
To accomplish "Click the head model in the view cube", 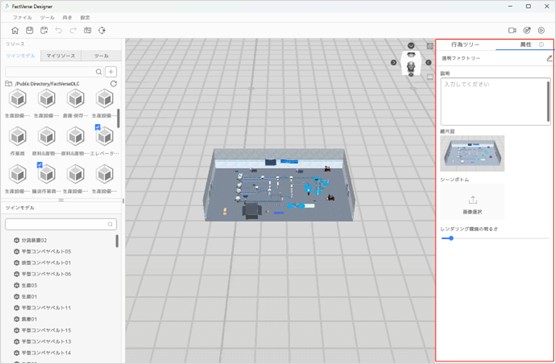I will point(411,66).
